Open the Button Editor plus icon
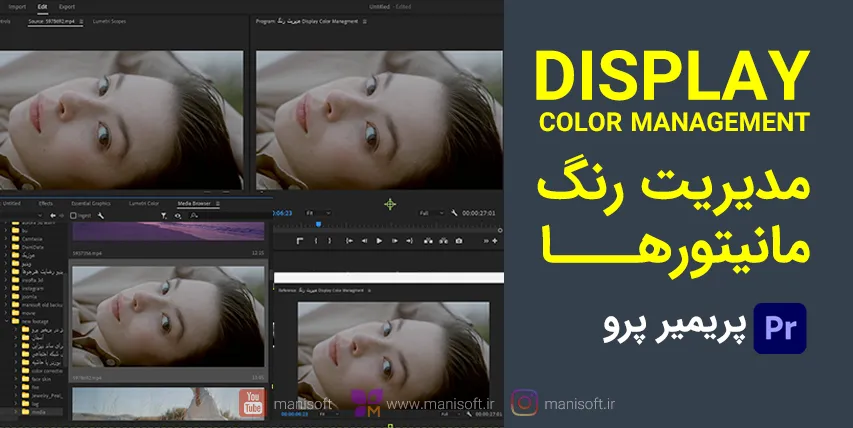The height and width of the screenshot is (428, 853). 495,241
